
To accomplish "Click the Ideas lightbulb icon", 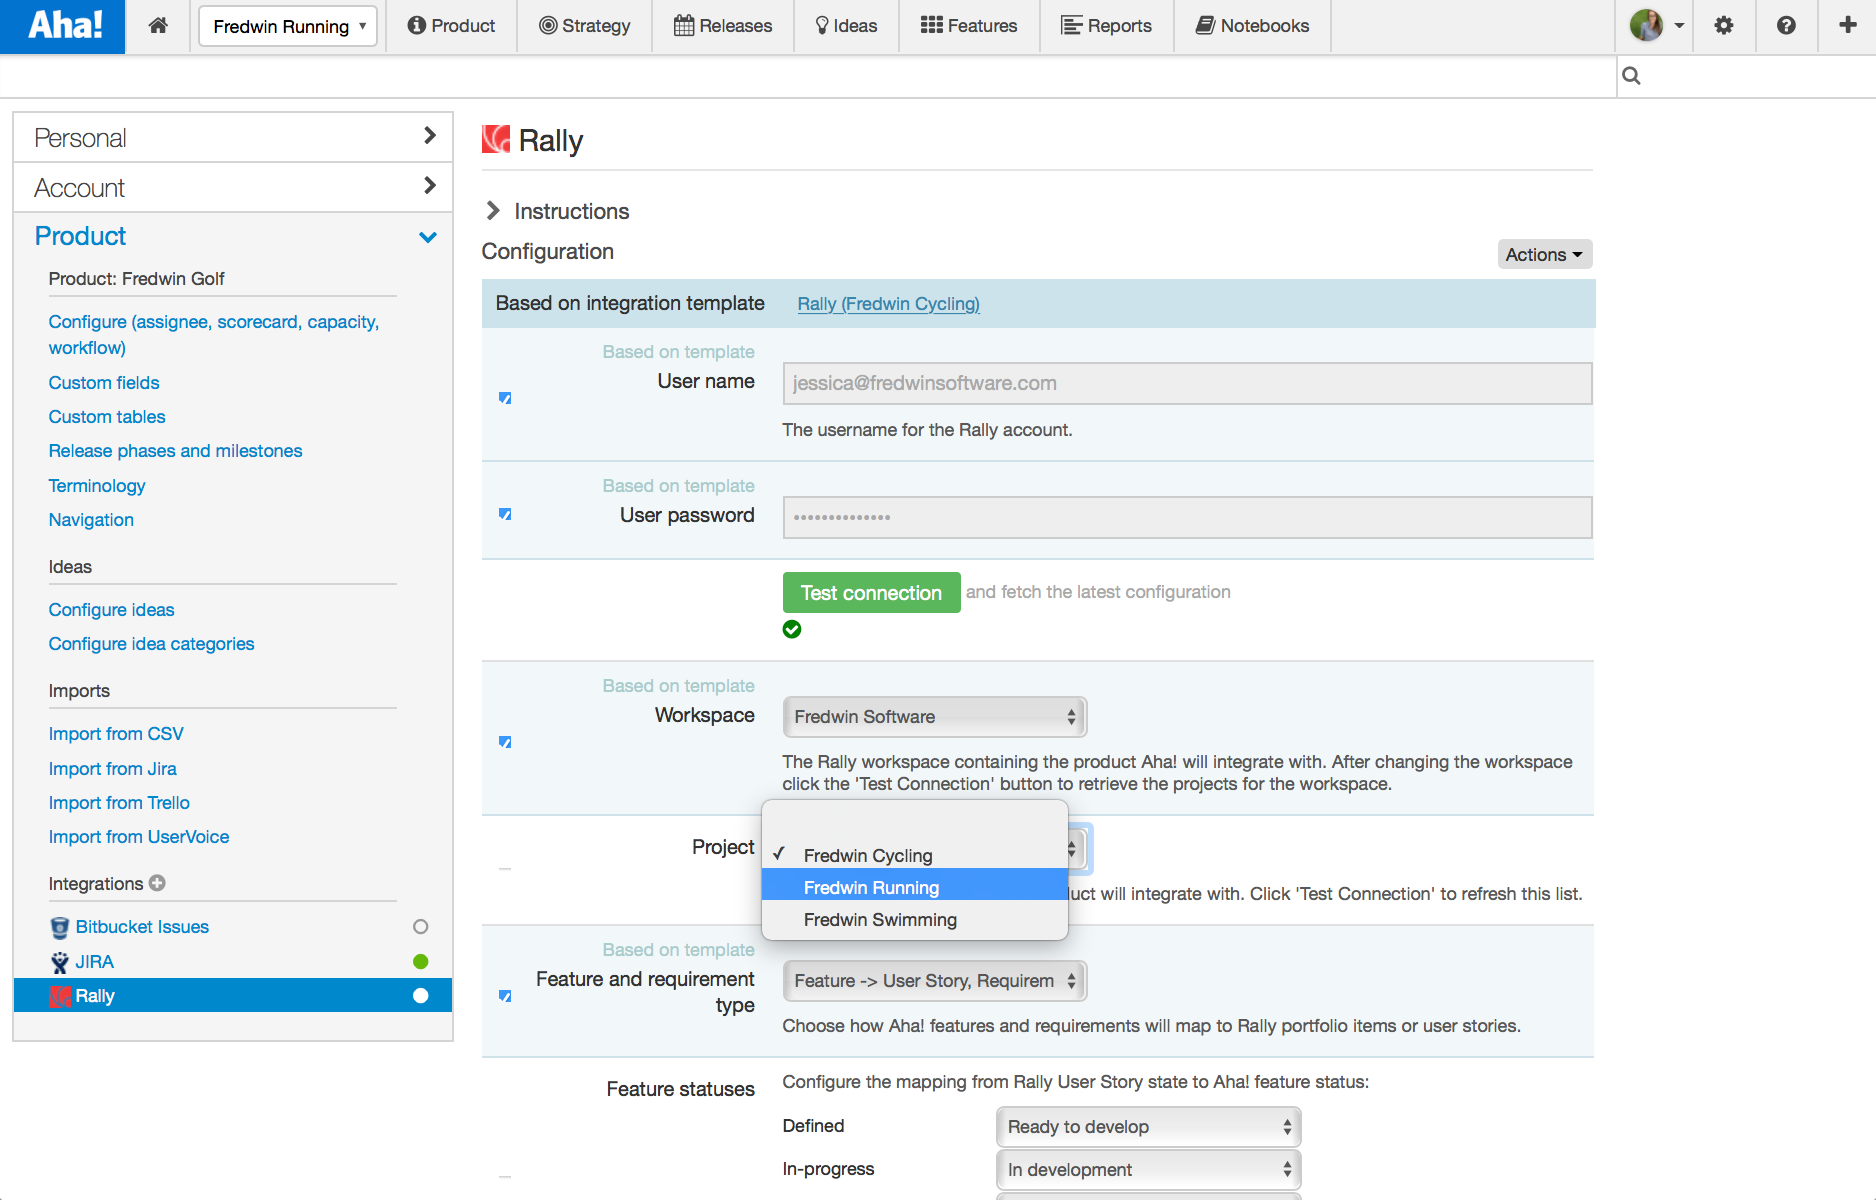I will coord(823,26).
